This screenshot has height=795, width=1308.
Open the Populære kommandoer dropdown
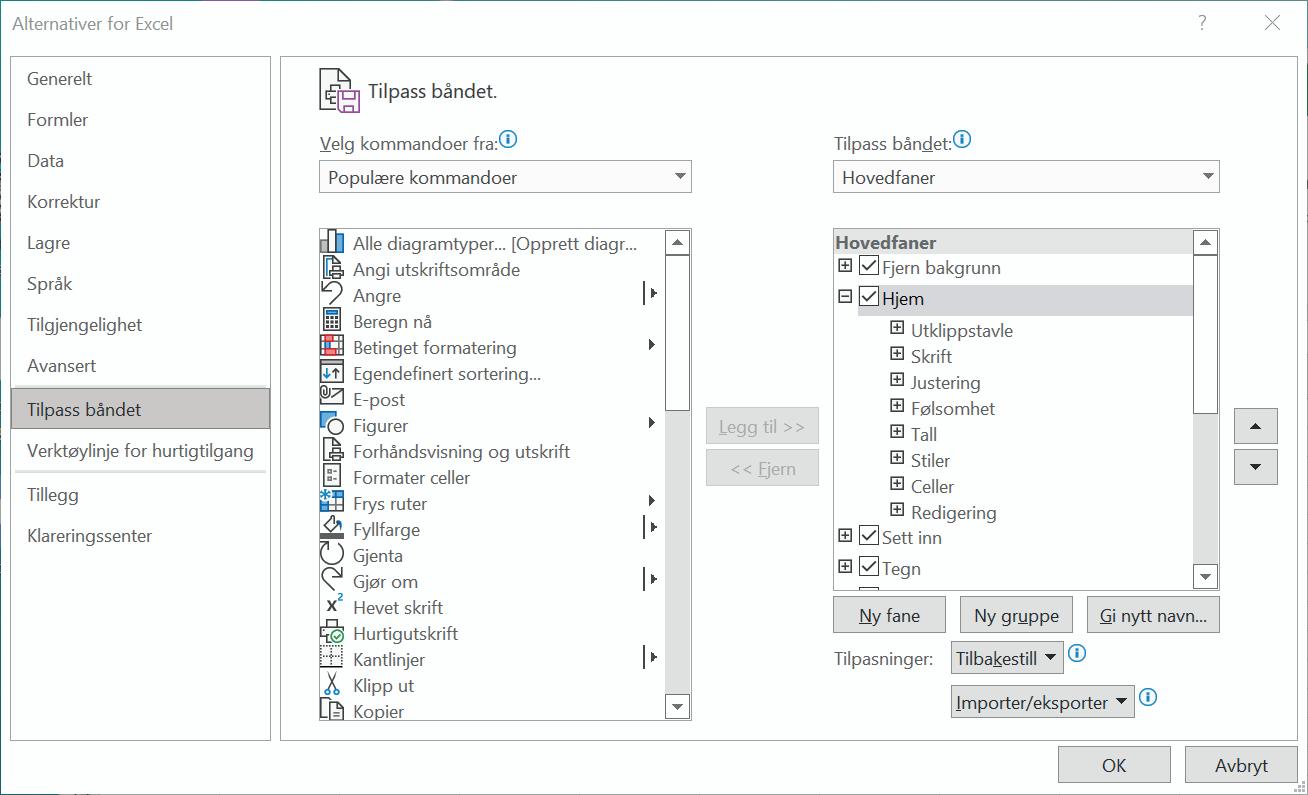(x=505, y=177)
